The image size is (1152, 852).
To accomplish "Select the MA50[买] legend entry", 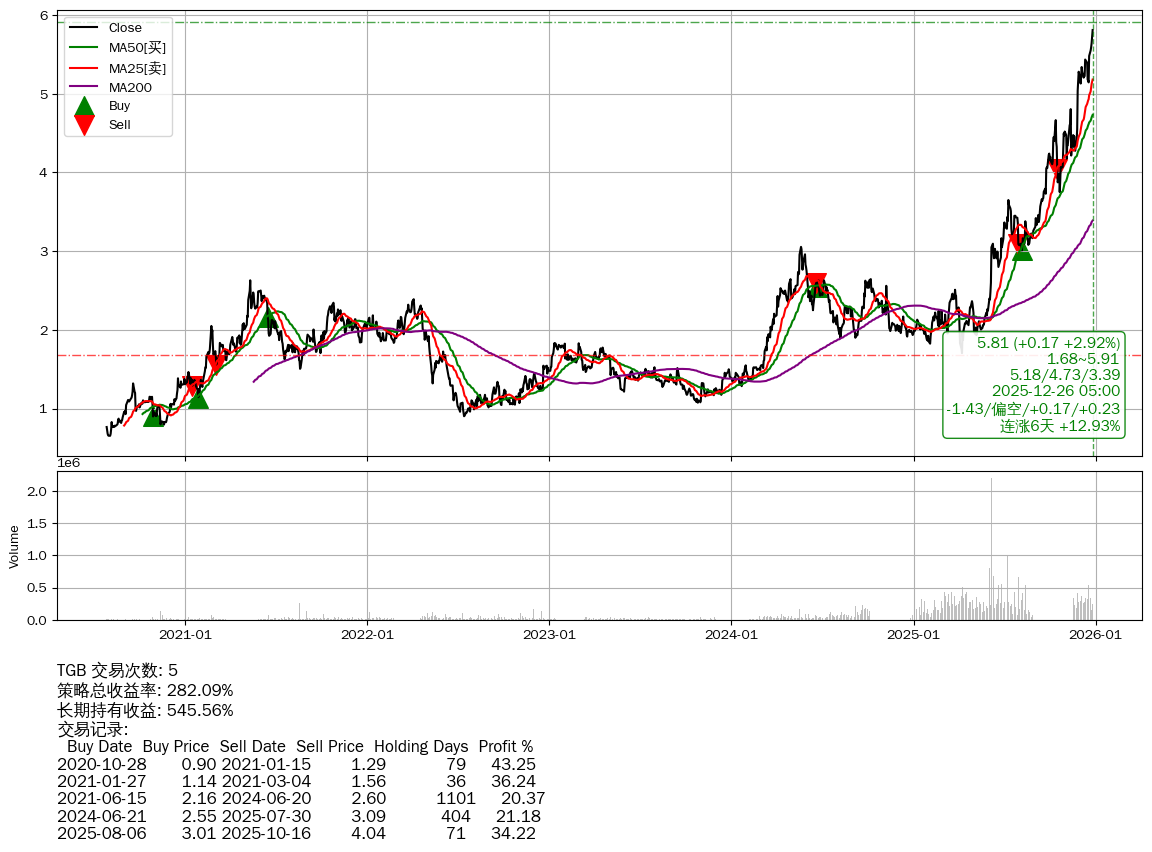I will coord(136,48).
